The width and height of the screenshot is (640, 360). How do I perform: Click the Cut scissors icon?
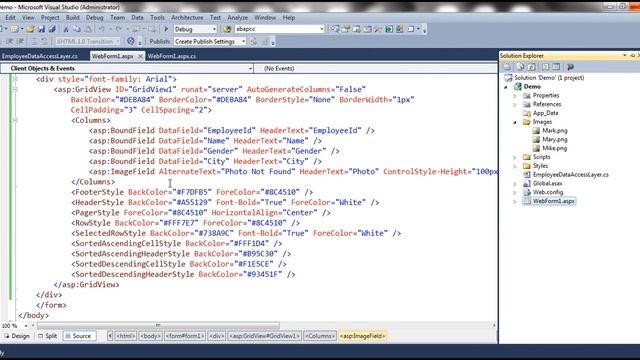tap(66, 29)
